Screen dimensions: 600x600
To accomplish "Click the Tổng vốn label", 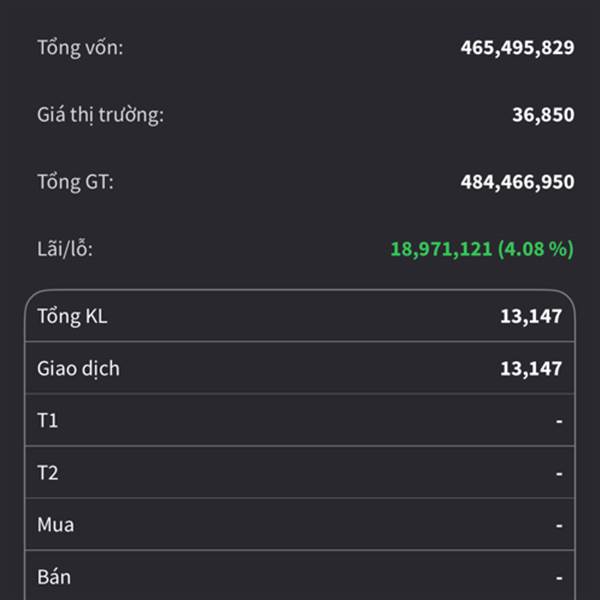I will pos(80,47).
